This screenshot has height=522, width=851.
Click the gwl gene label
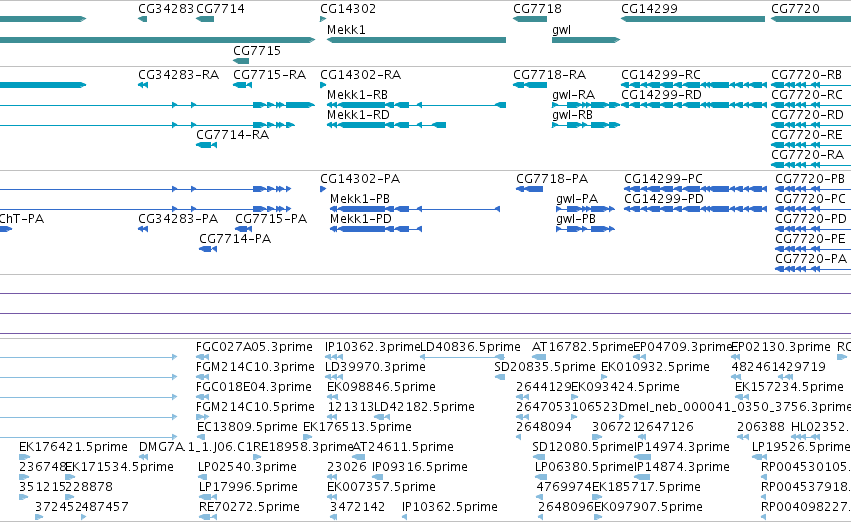tap(561, 30)
